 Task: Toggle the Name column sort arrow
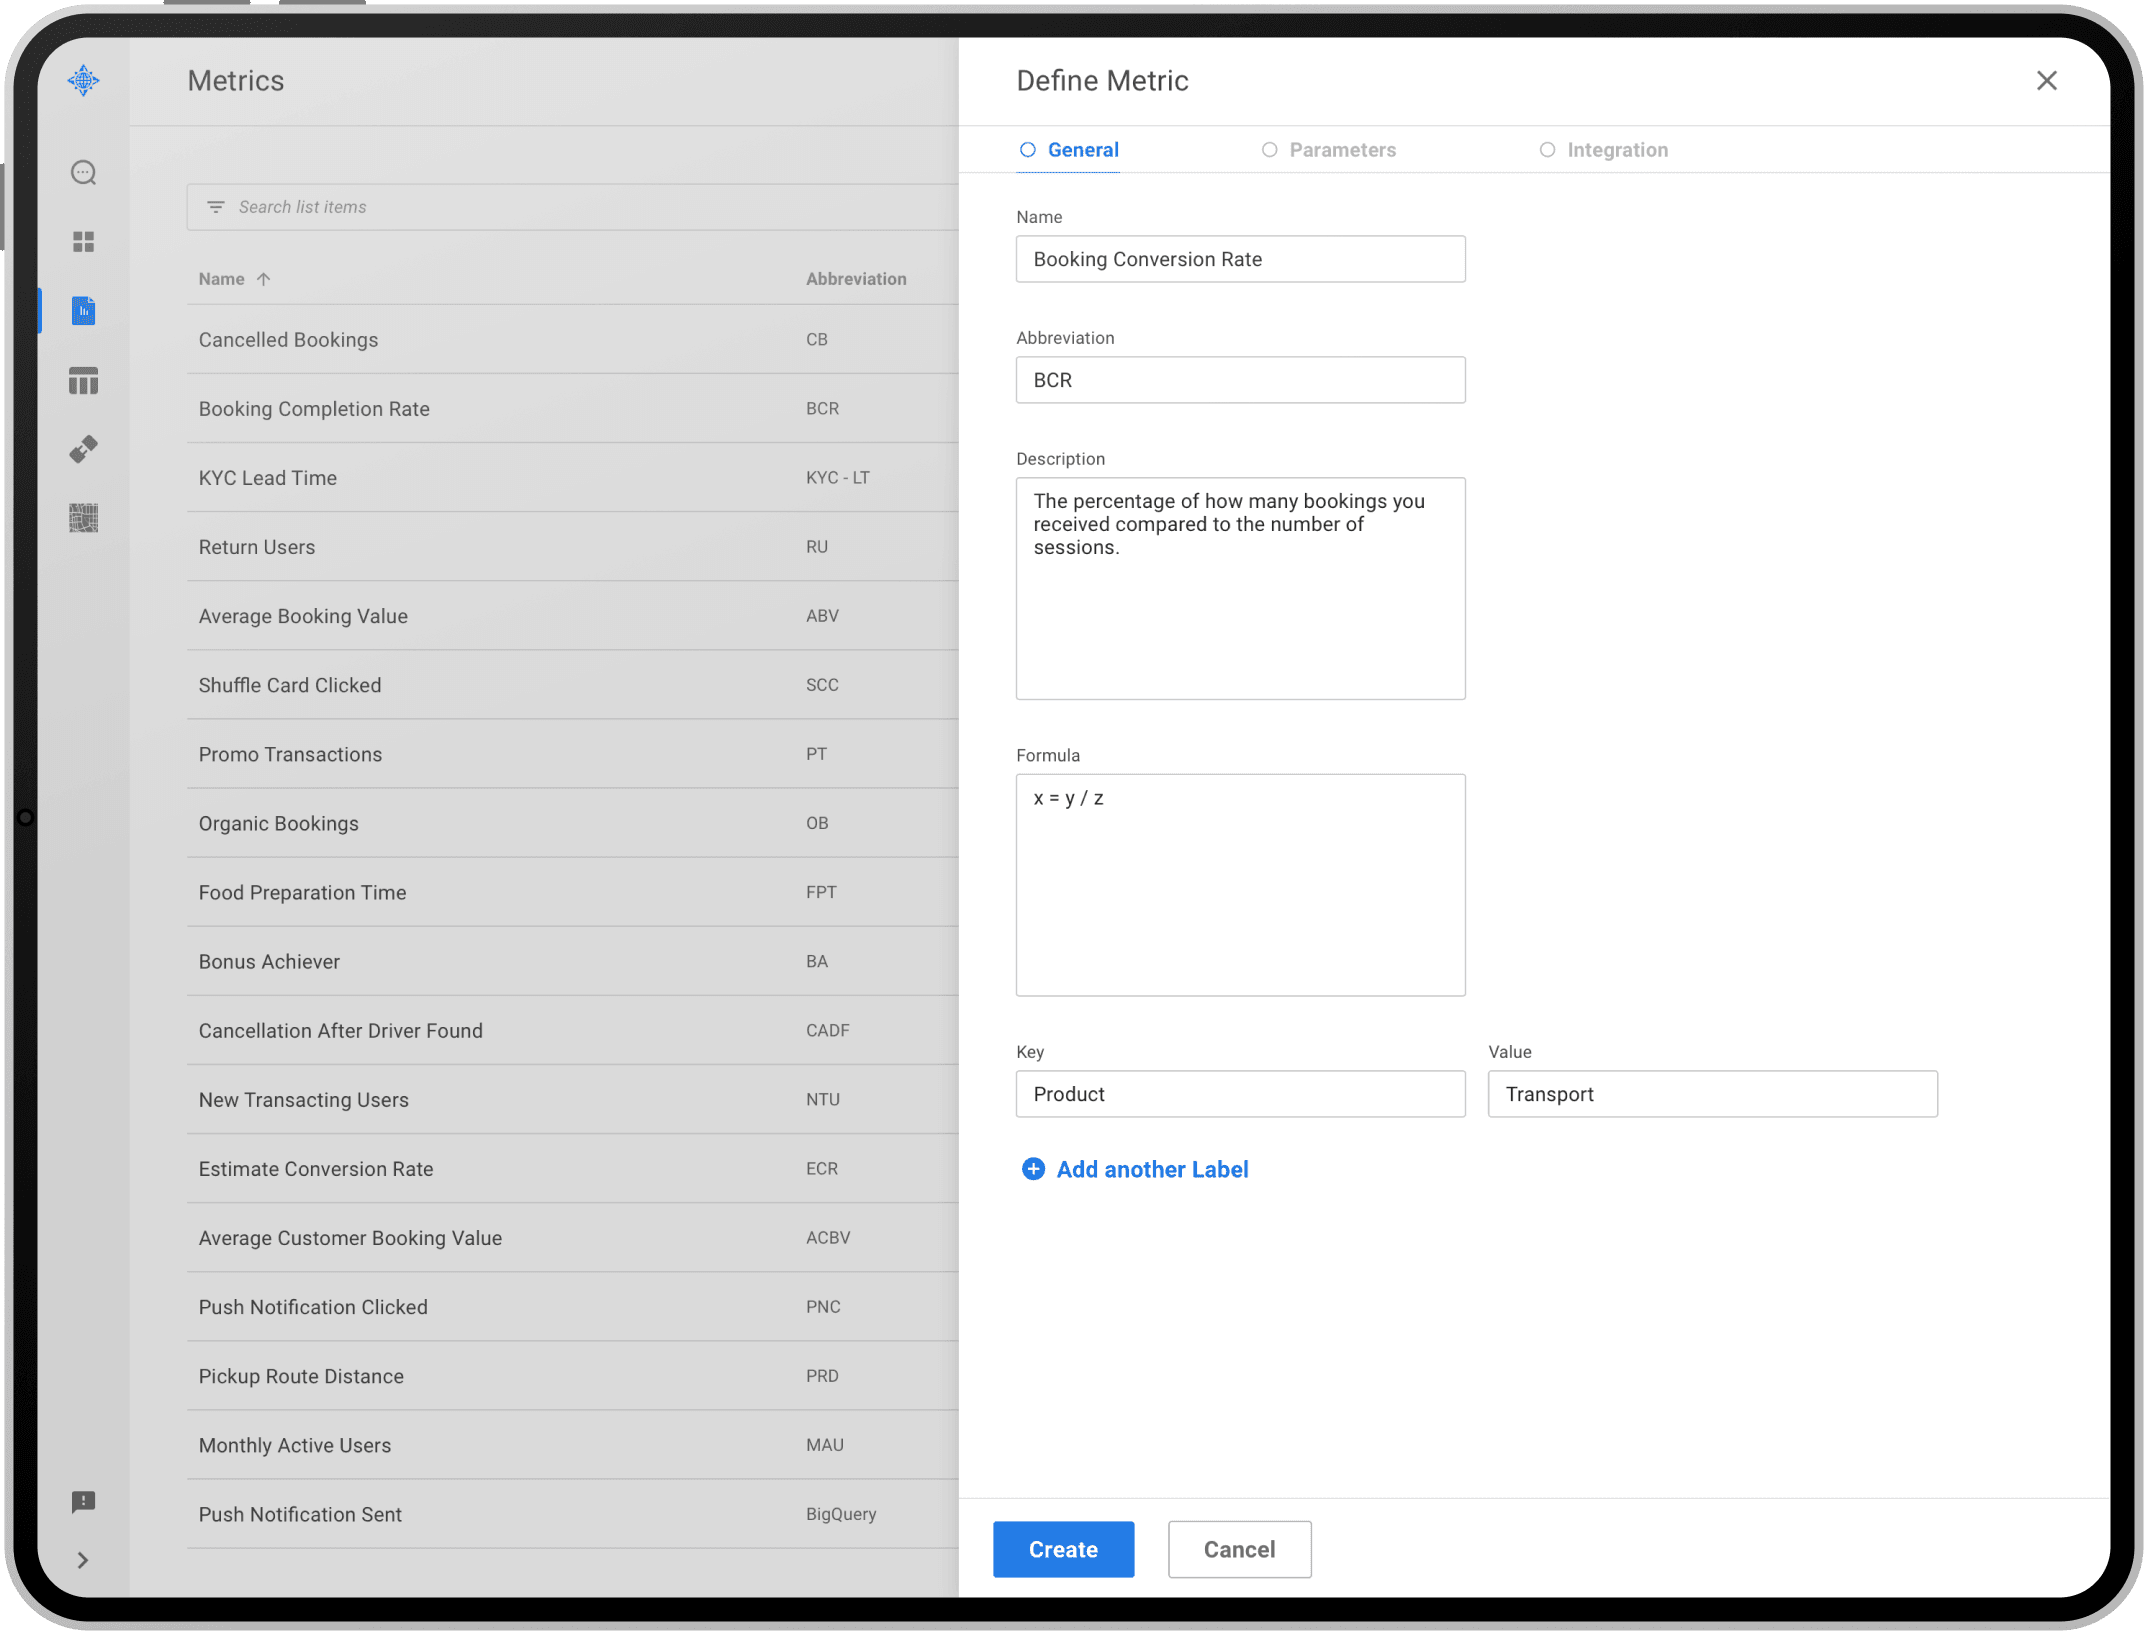pyautogui.click(x=263, y=279)
